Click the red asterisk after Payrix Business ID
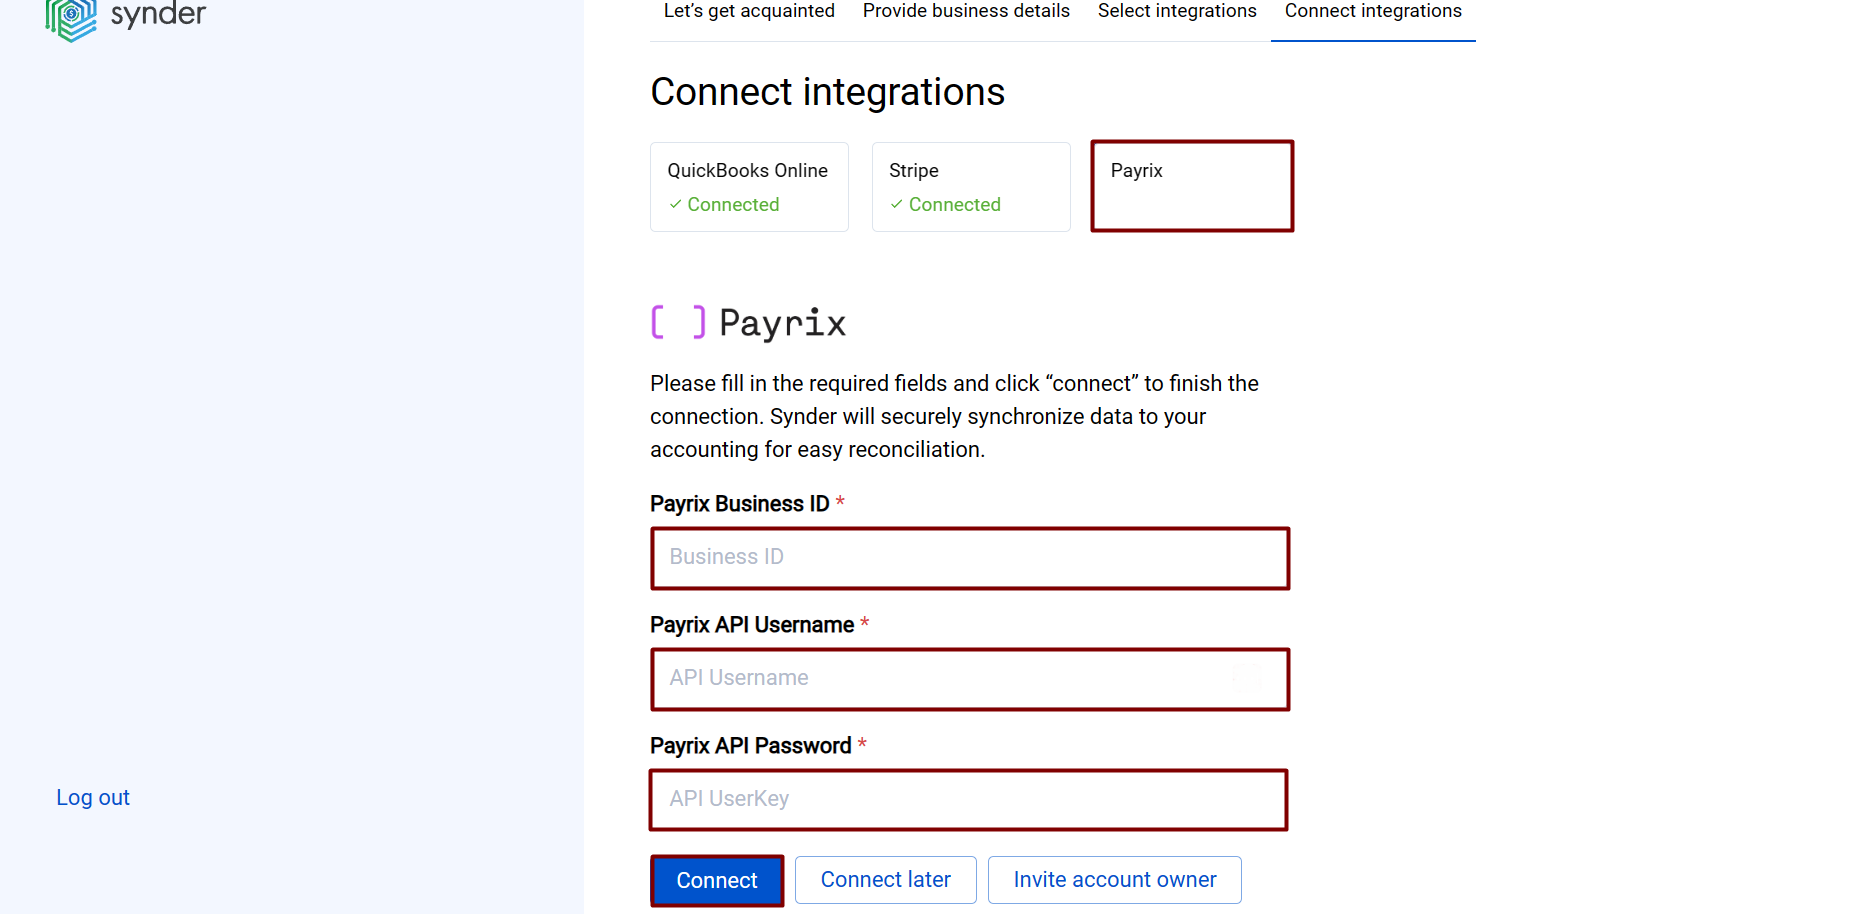The height and width of the screenshot is (914, 1865). 839,501
